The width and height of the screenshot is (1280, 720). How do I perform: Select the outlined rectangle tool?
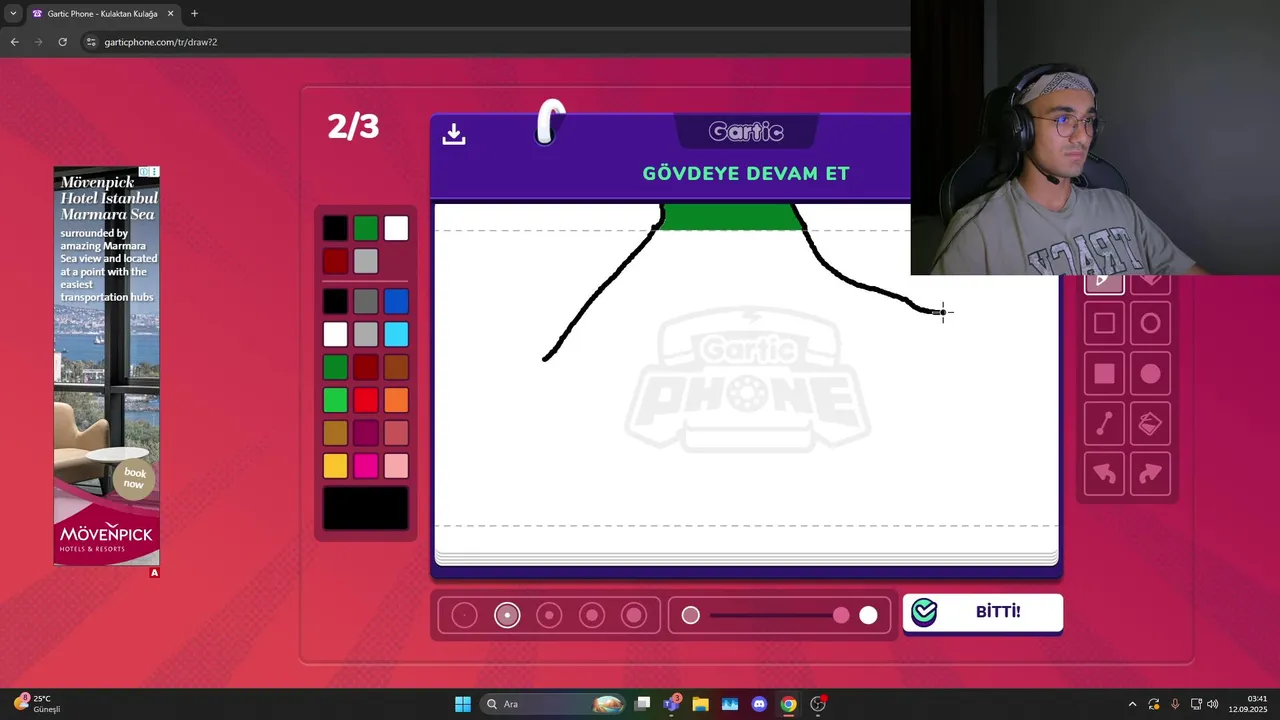pyautogui.click(x=1104, y=323)
